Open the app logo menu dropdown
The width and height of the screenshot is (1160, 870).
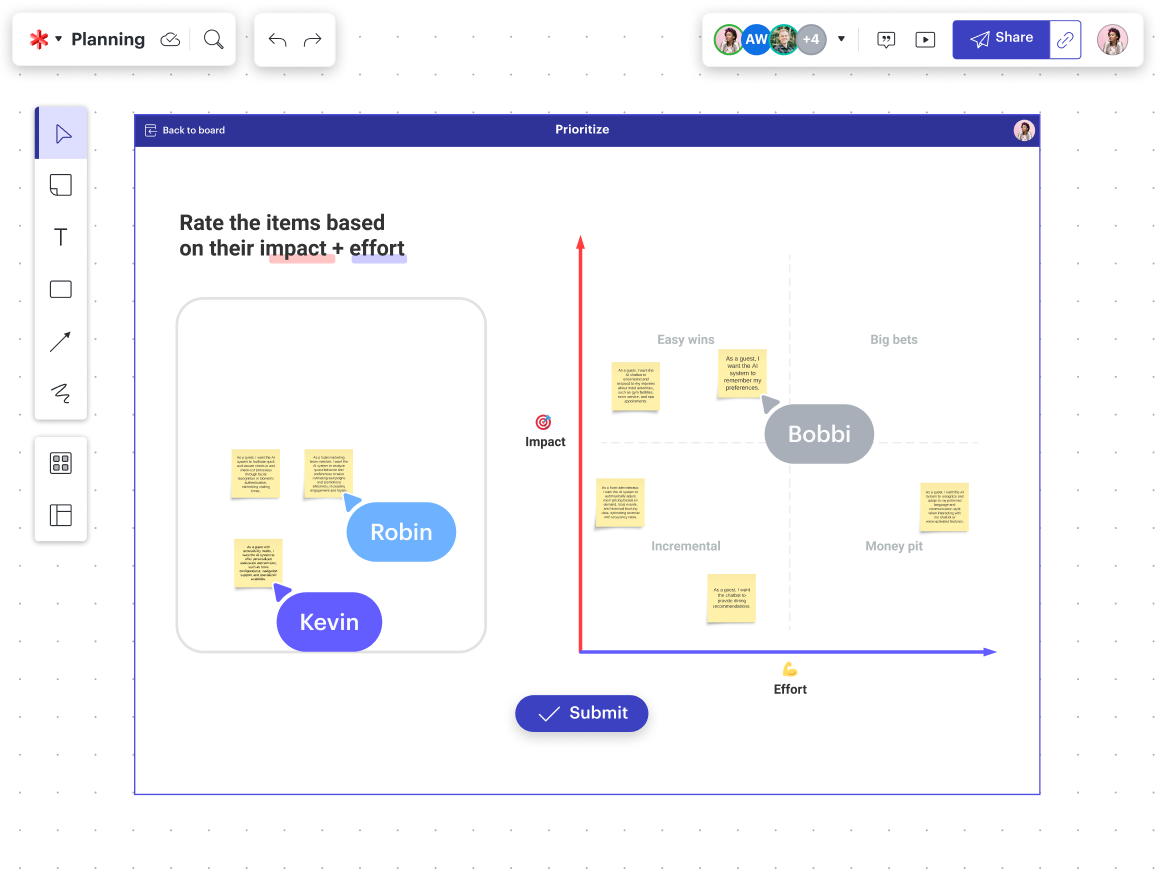(x=45, y=40)
